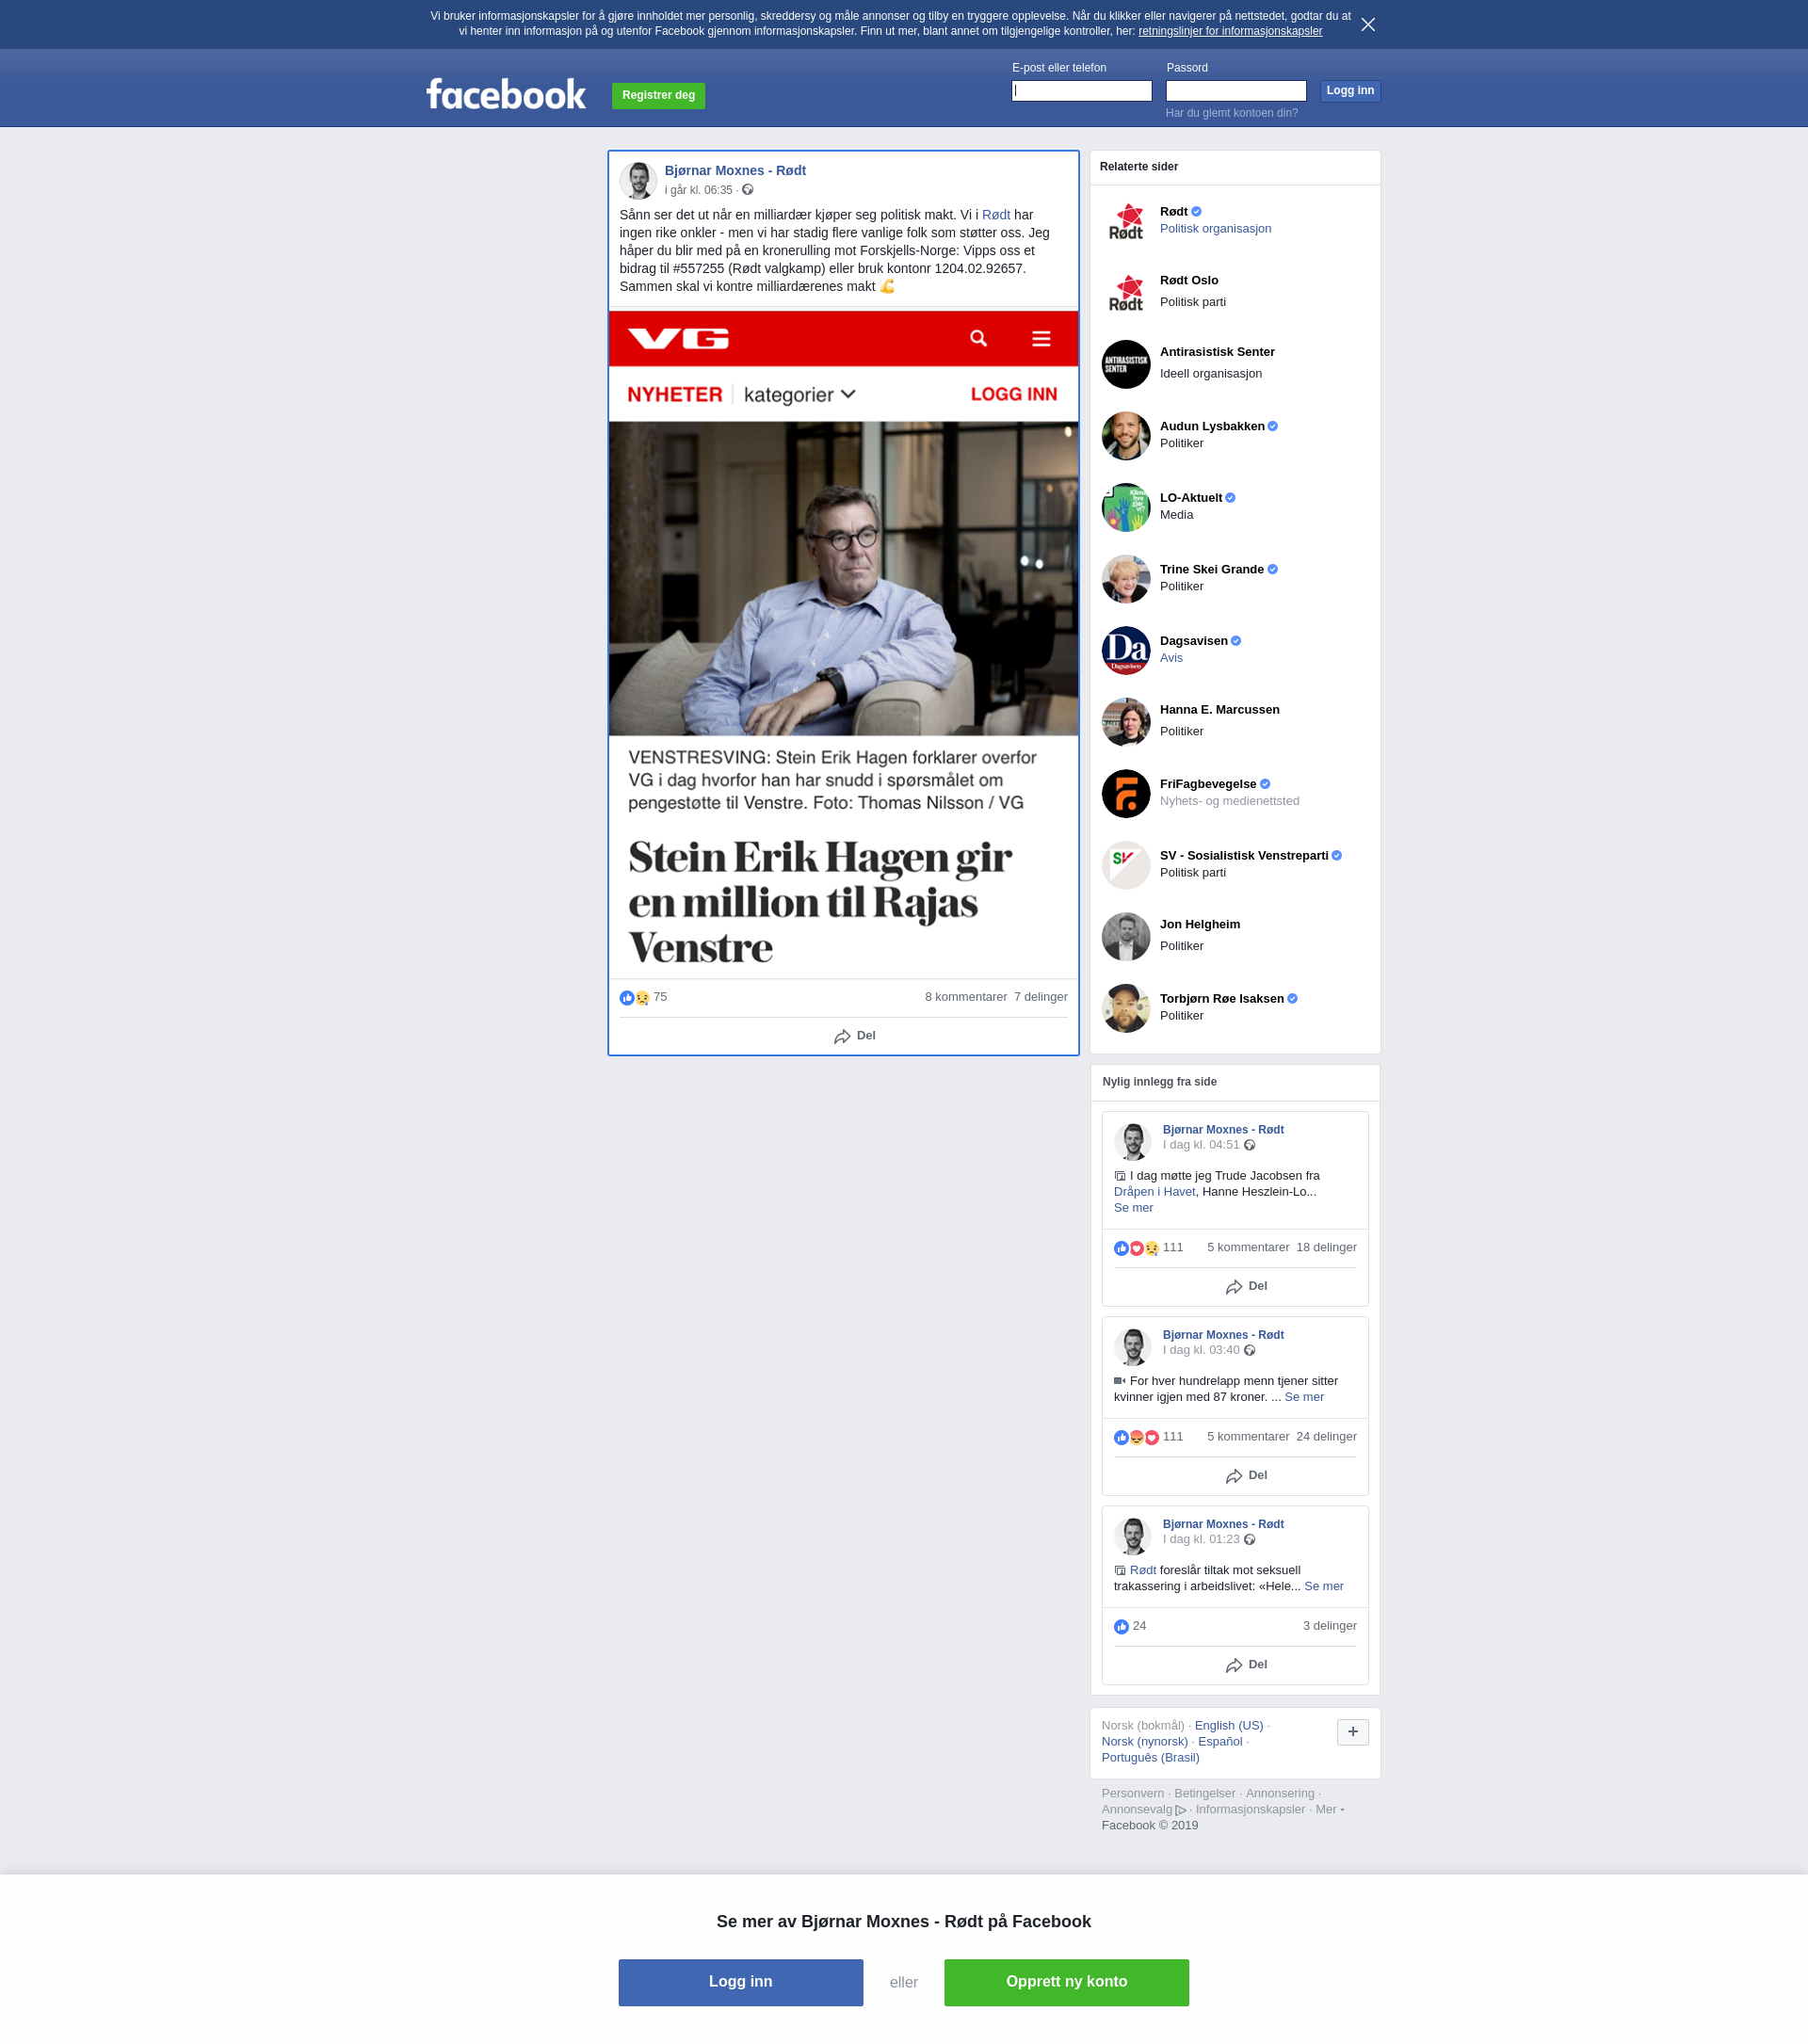This screenshot has width=1808, height=2044.
Task: Switch language to English (US)
Action: [1229, 1726]
